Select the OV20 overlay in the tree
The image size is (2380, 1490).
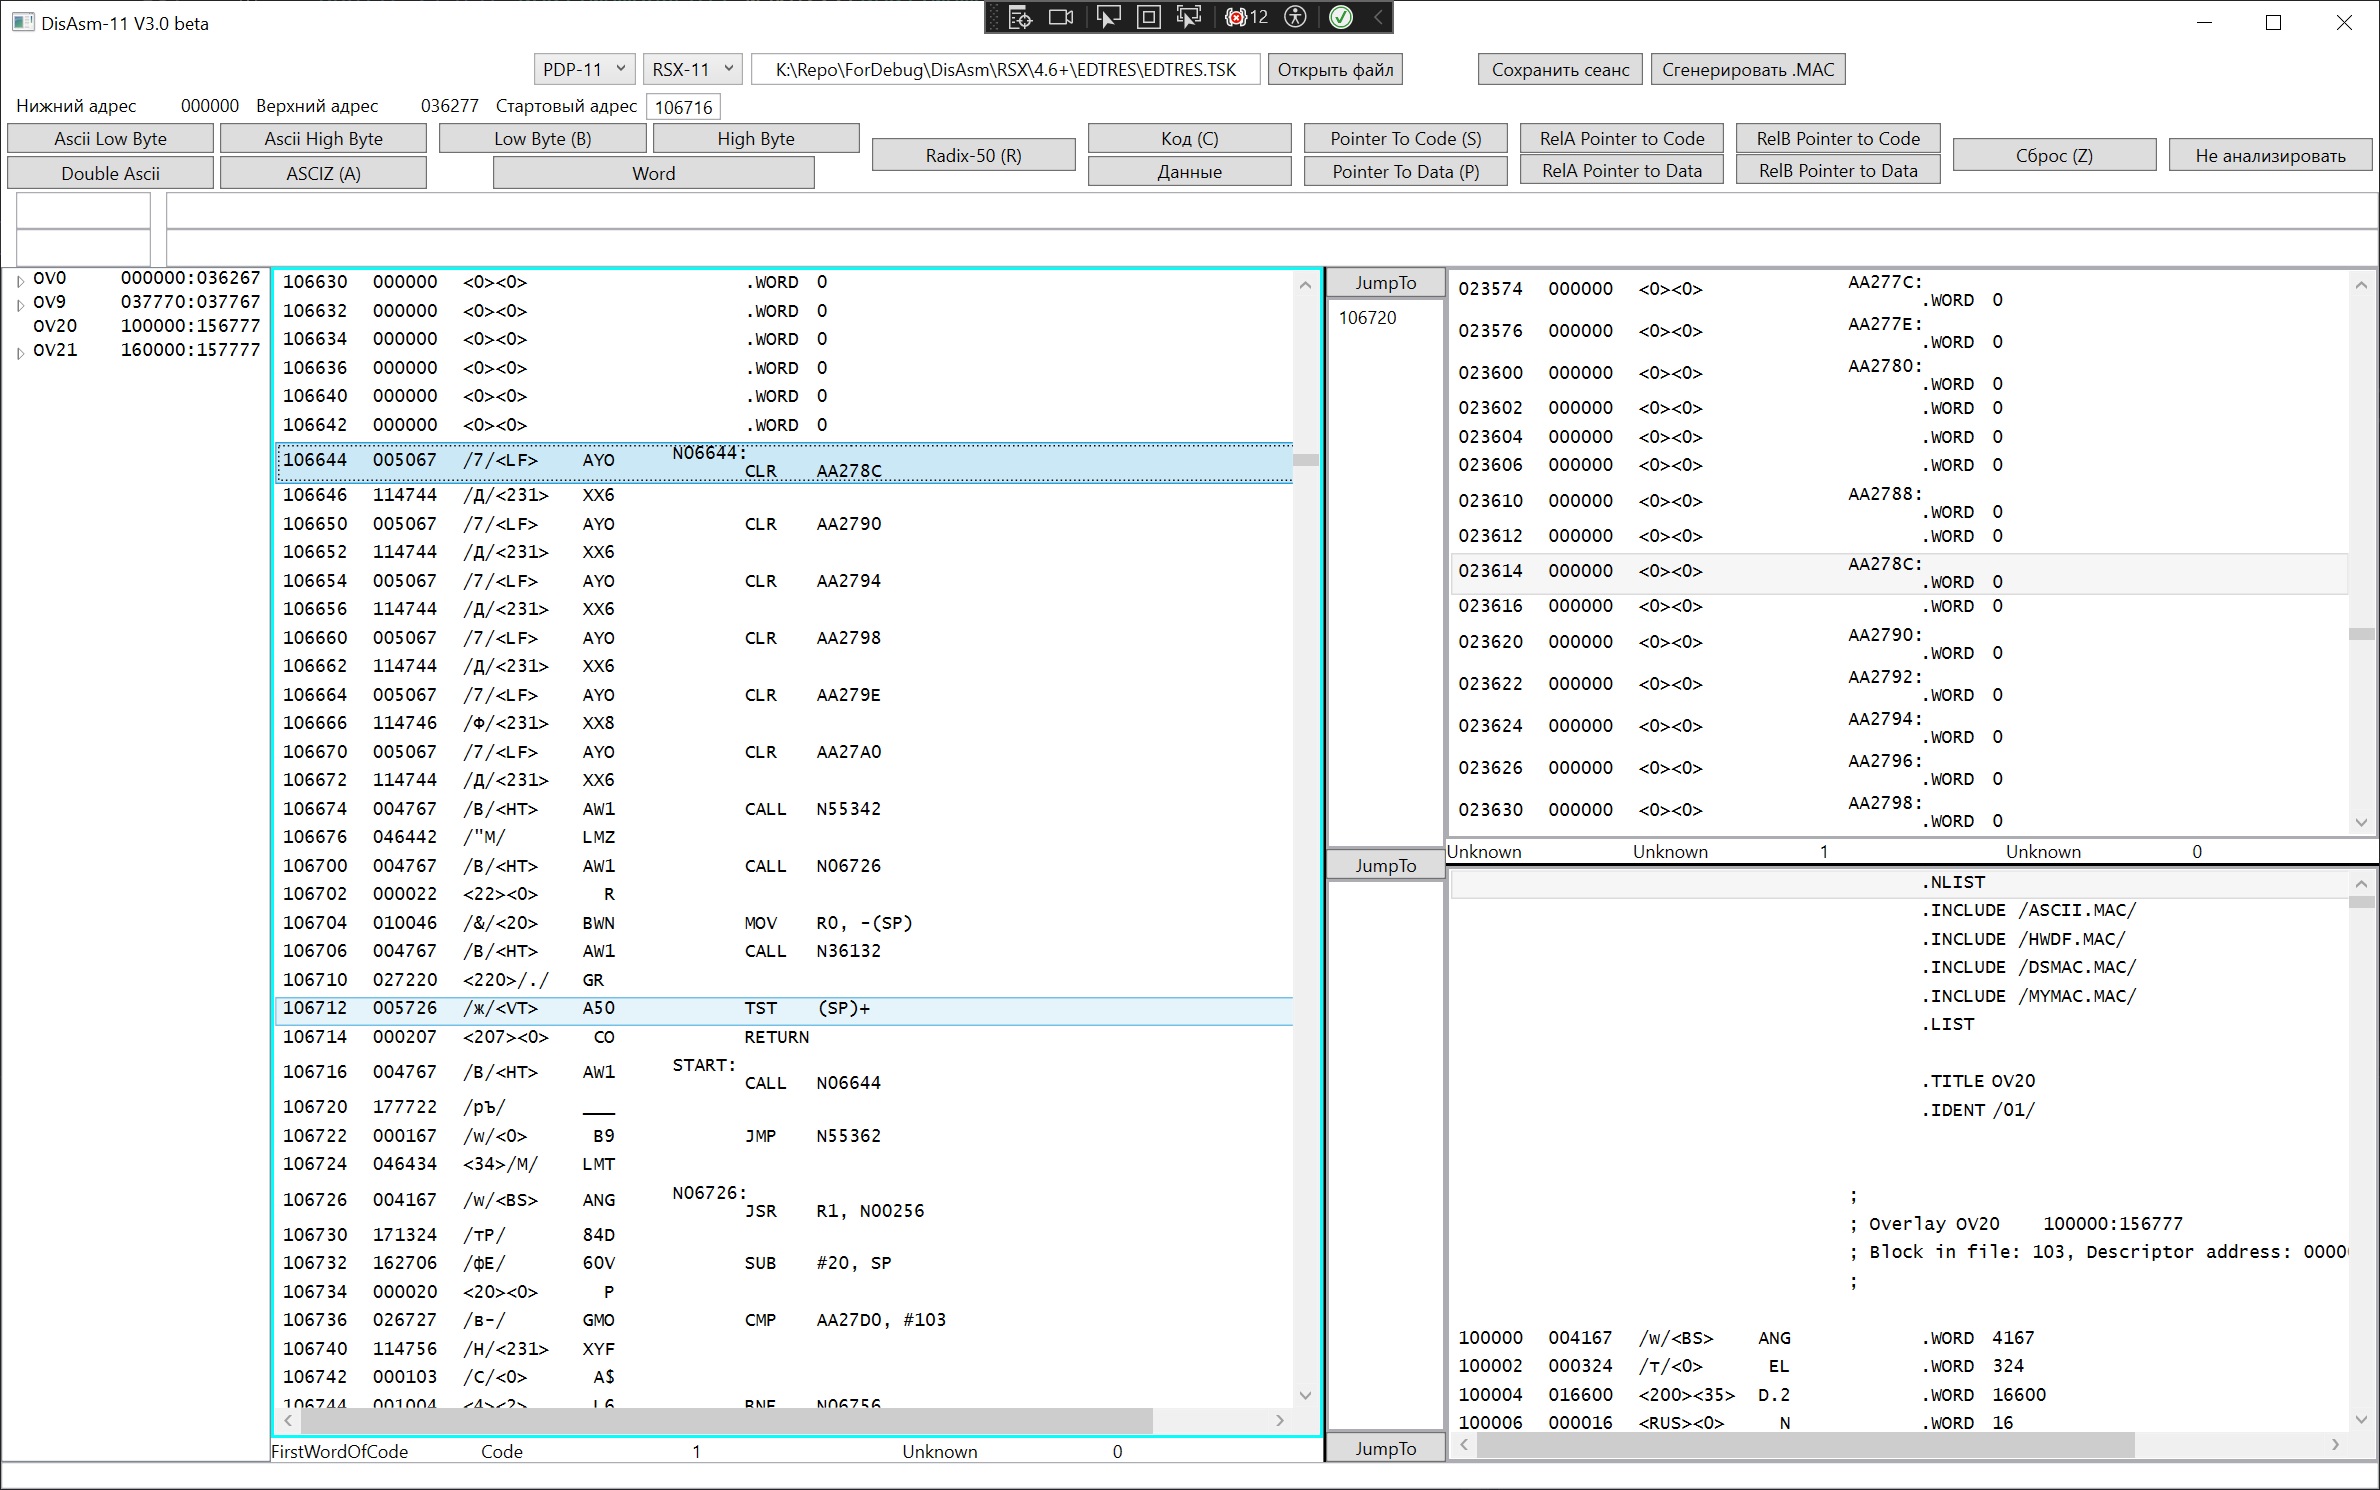(55, 326)
